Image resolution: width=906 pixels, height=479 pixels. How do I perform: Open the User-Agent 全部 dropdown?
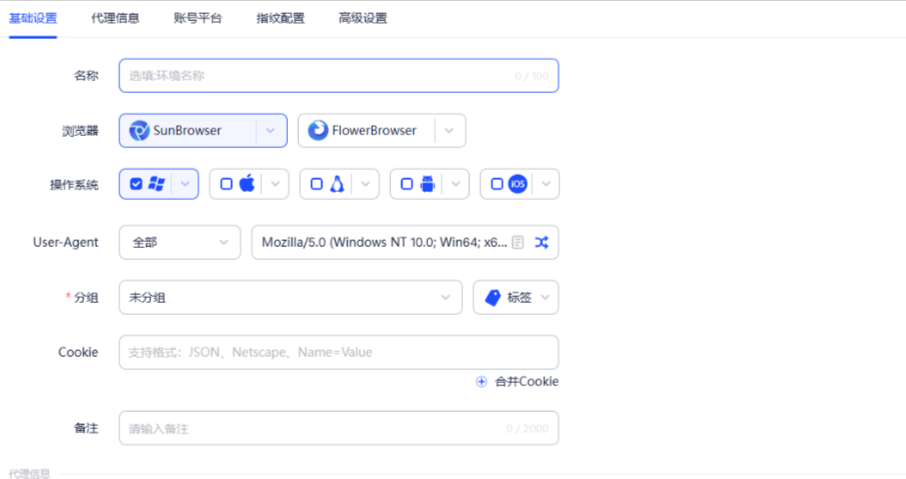coord(180,243)
